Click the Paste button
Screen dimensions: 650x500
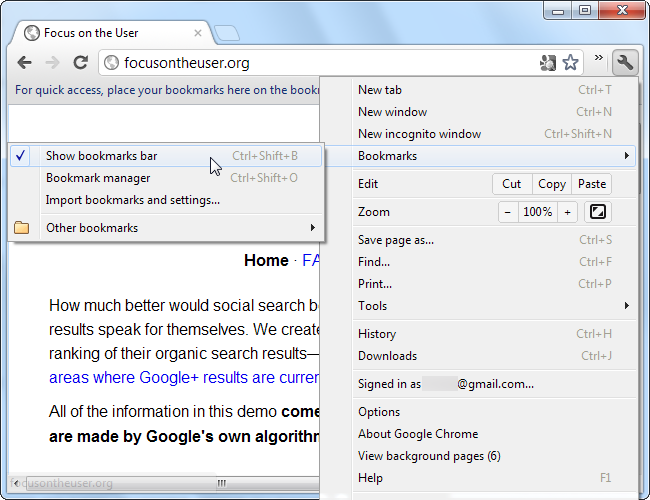[x=592, y=184]
